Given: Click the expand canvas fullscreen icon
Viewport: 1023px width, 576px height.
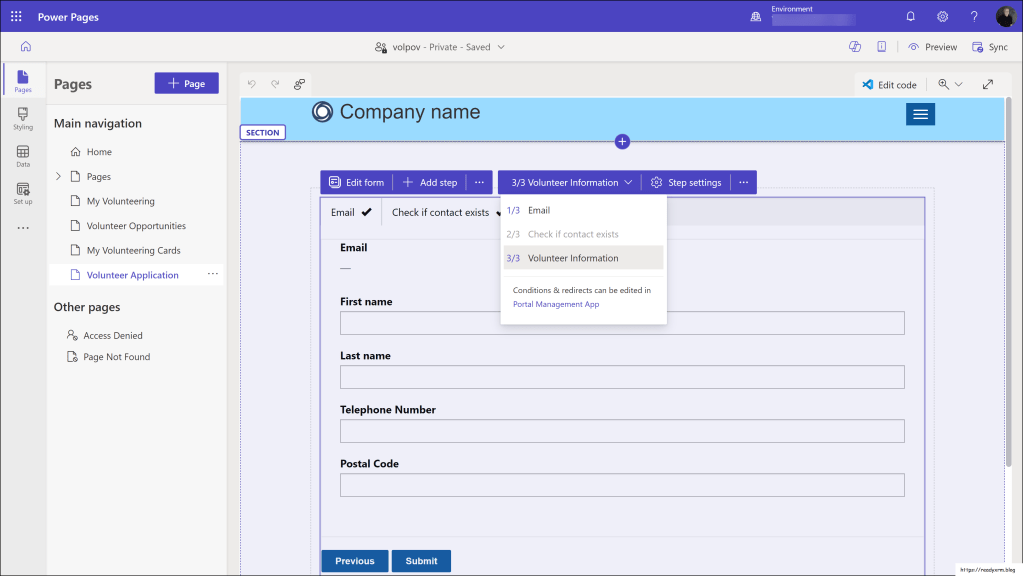Looking at the screenshot, I should pos(988,85).
